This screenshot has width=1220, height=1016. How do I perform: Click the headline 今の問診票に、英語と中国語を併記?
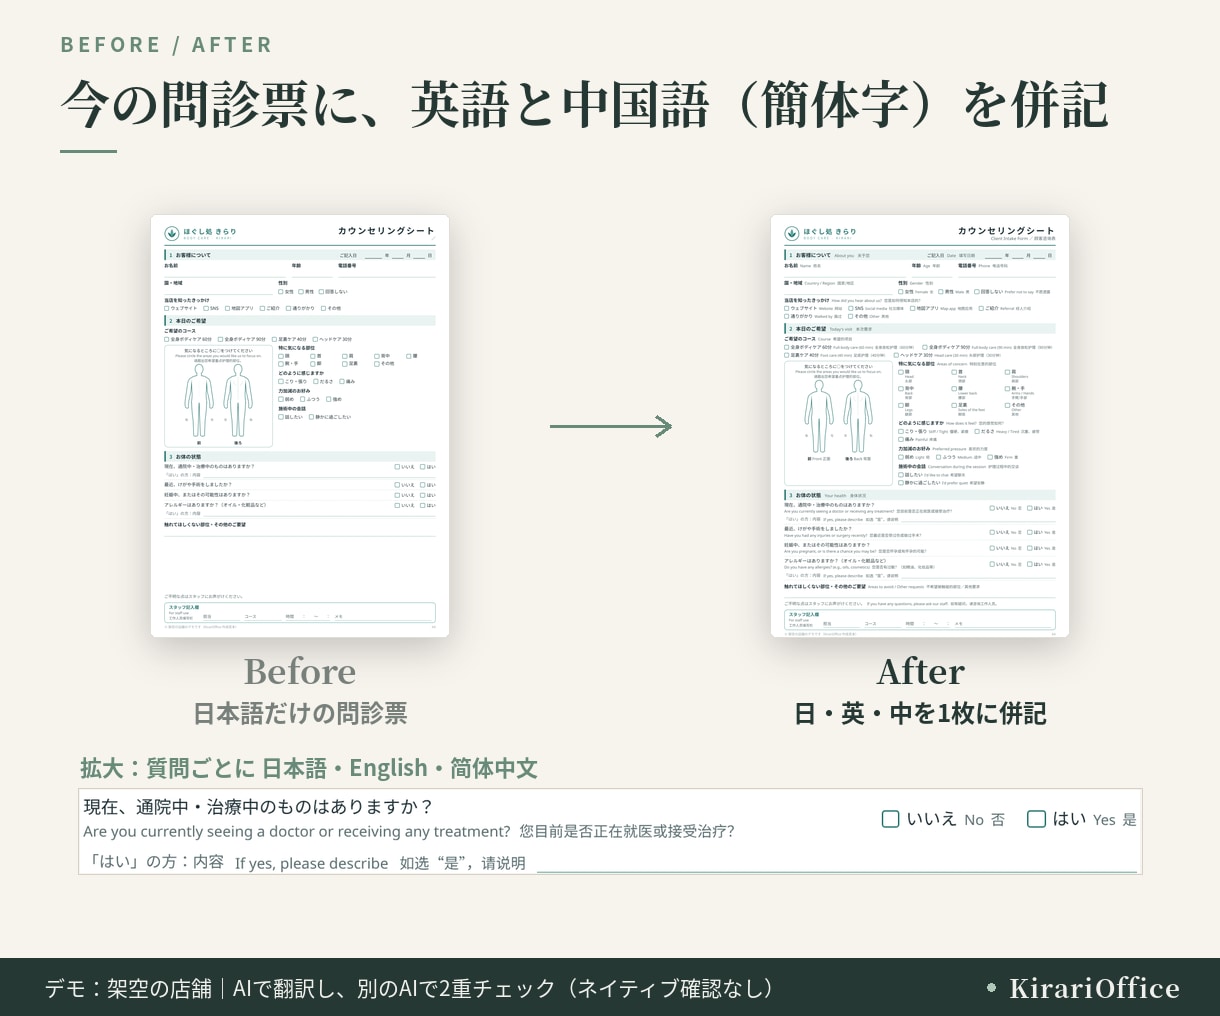point(584,105)
